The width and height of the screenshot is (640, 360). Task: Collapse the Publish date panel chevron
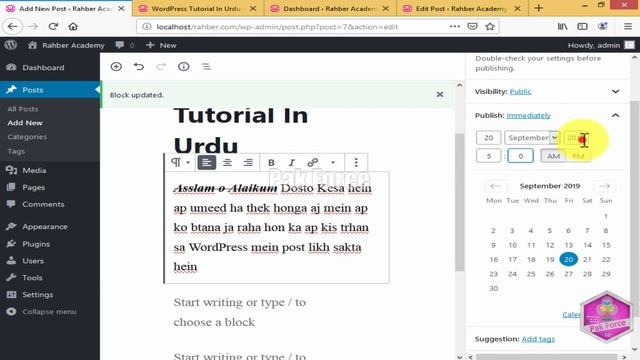[616, 116]
